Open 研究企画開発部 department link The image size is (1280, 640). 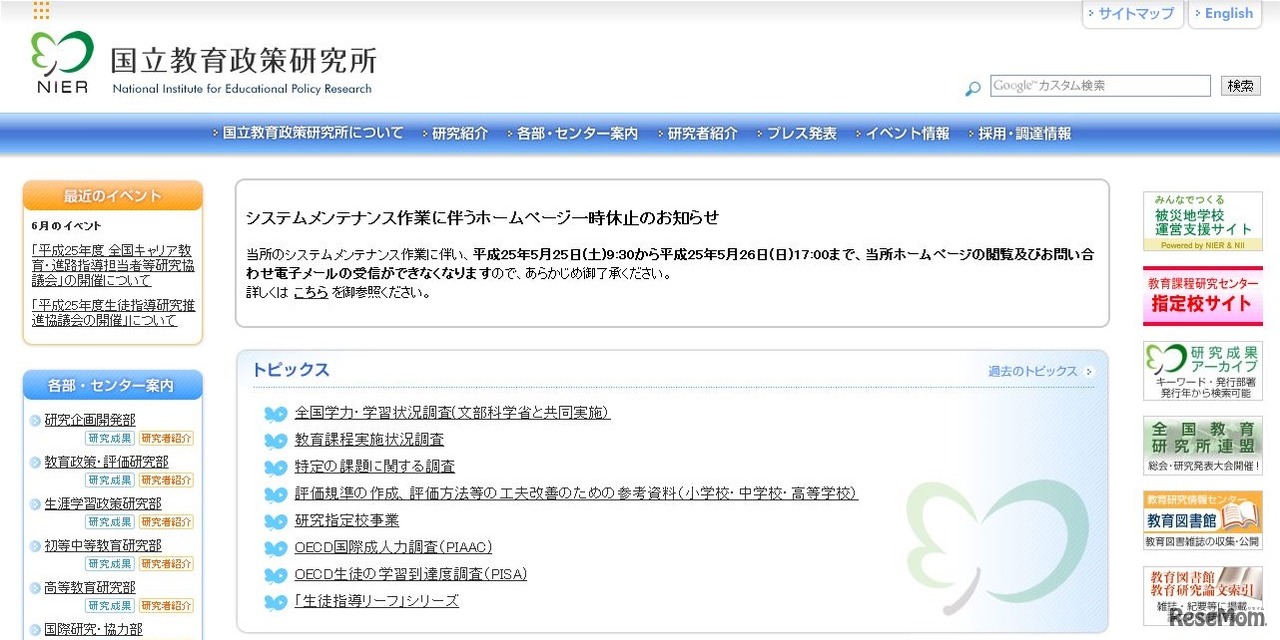tap(90, 420)
